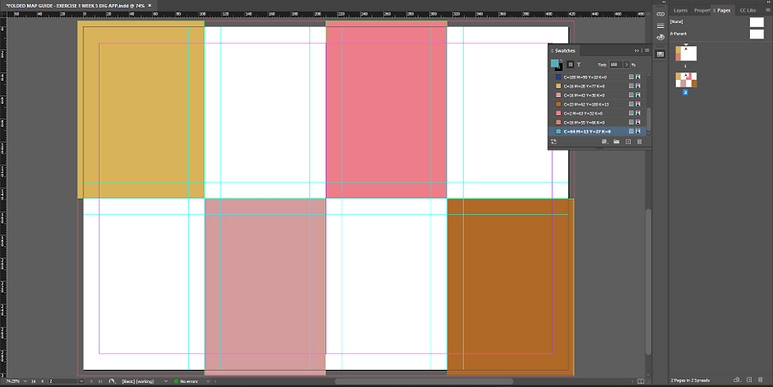Select the A-Parent page row
The image size is (773, 387).
coord(717,34)
